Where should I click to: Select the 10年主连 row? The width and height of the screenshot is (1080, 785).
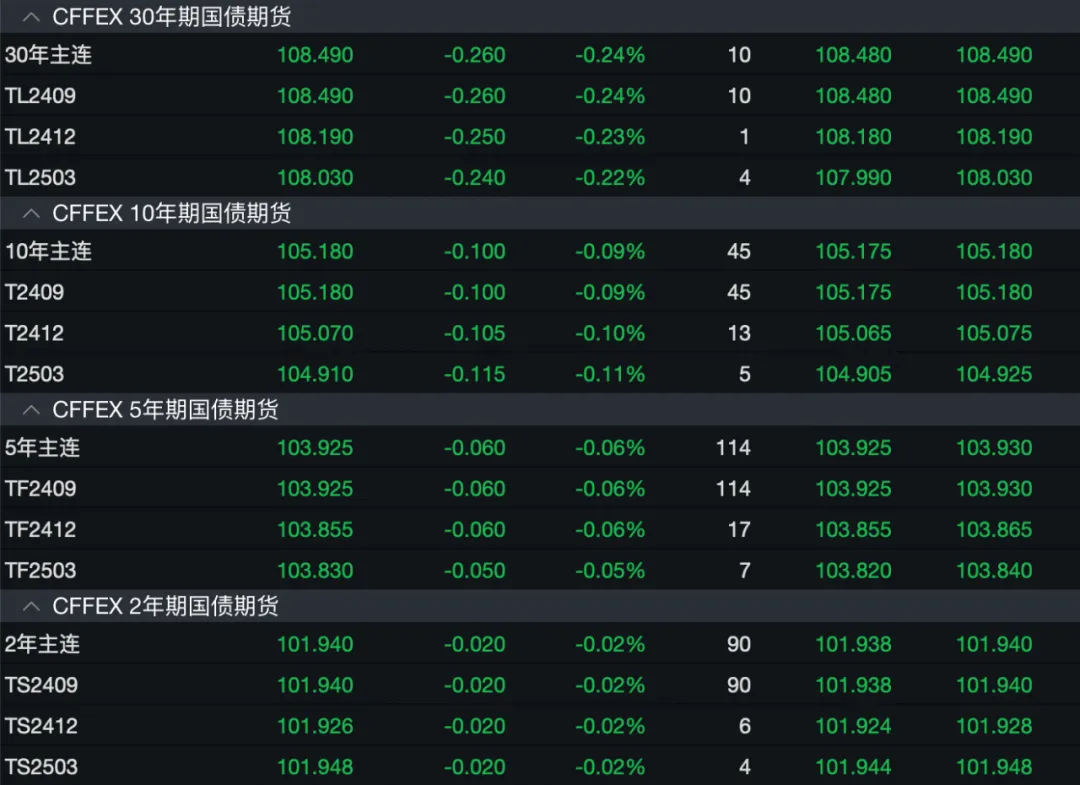[48, 251]
